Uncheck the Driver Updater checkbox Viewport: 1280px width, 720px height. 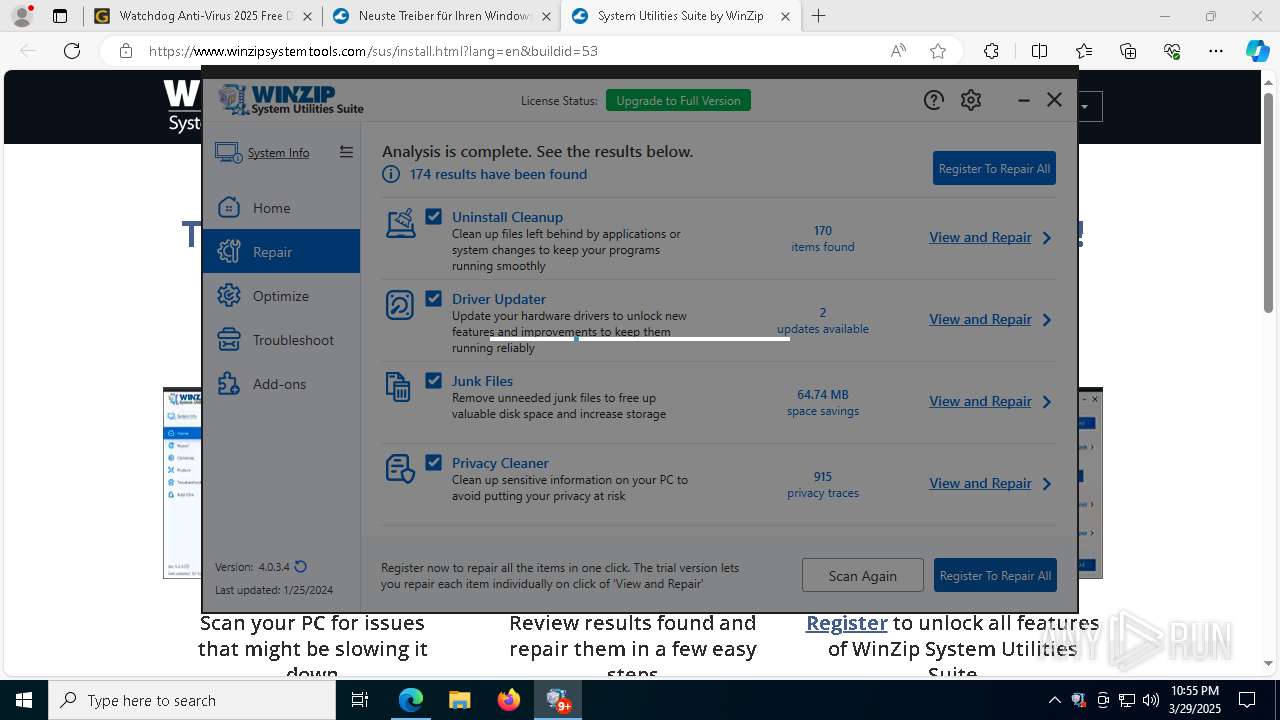[433, 298]
